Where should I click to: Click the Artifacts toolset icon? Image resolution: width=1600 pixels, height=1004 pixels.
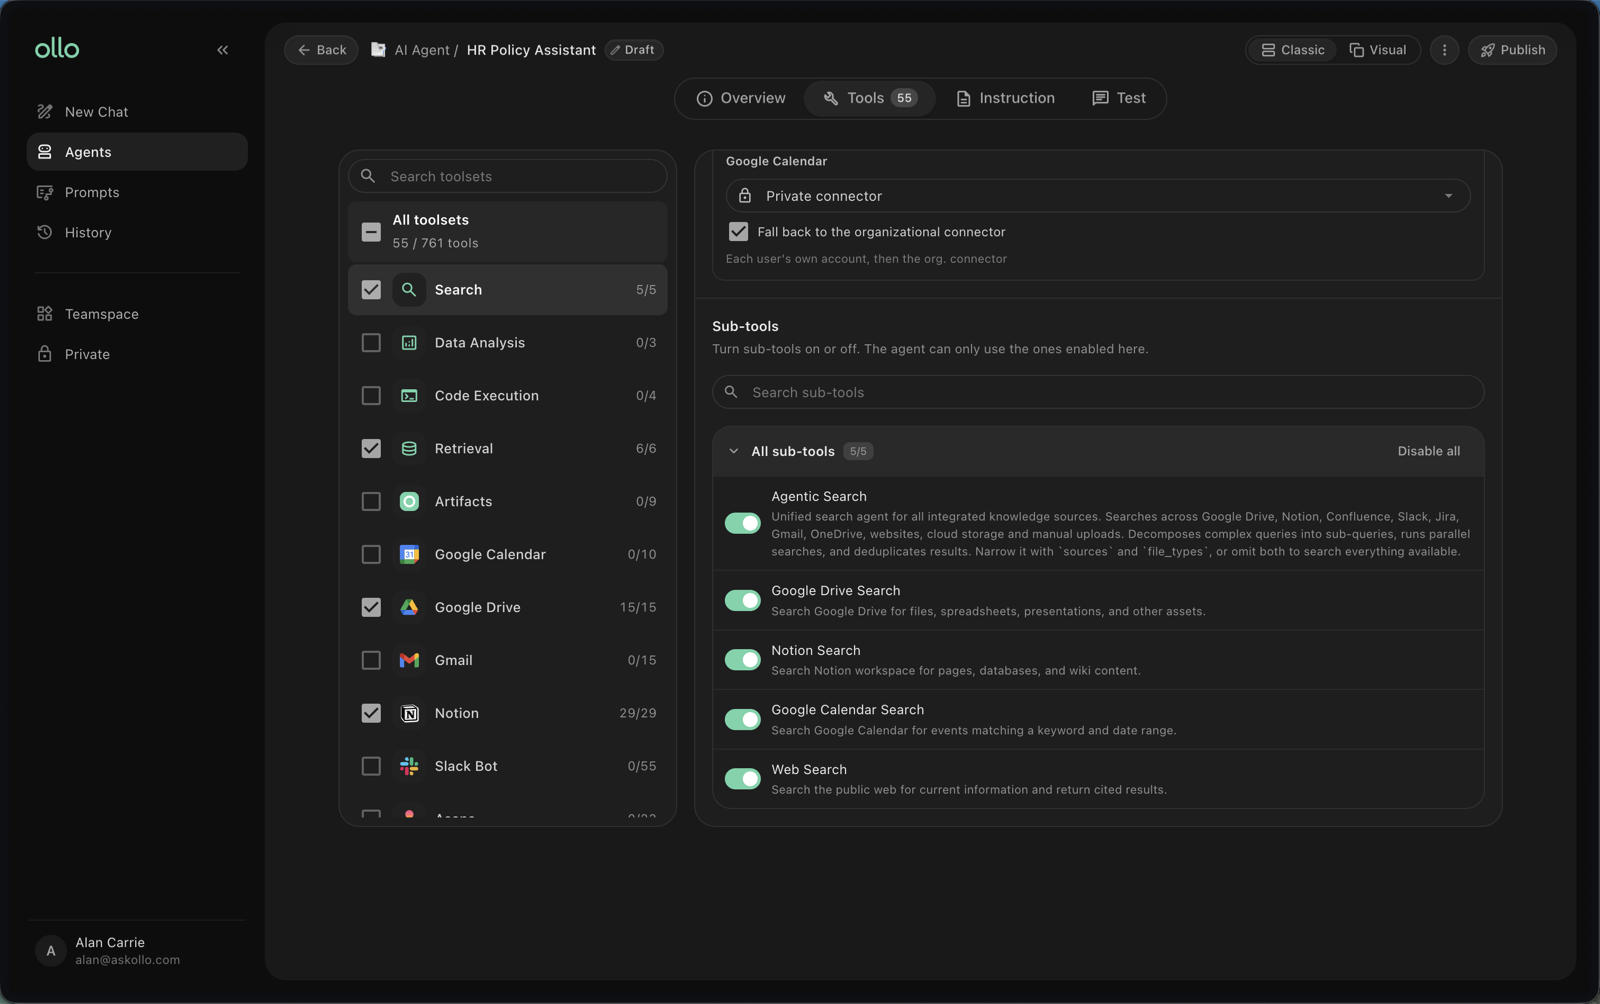pyautogui.click(x=409, y=502)
